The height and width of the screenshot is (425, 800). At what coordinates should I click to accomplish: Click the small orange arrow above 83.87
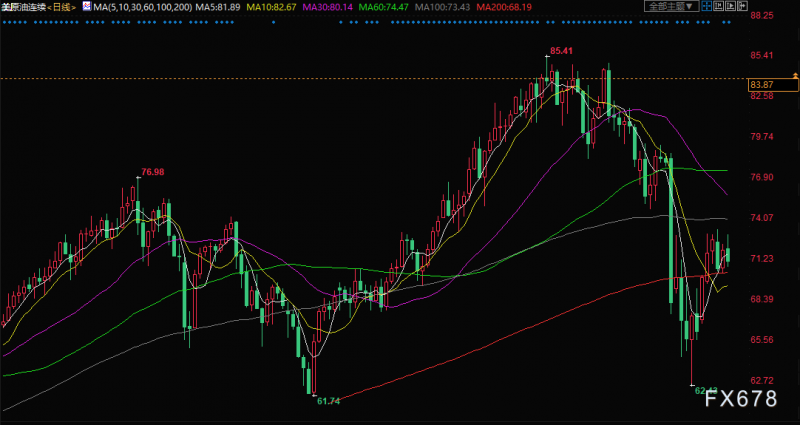point(795,75)
